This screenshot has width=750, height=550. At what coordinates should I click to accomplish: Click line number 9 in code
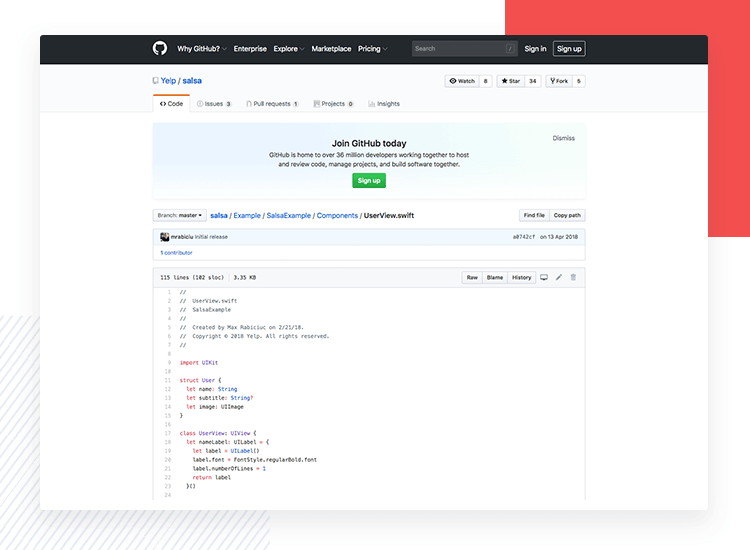(169, 363)
